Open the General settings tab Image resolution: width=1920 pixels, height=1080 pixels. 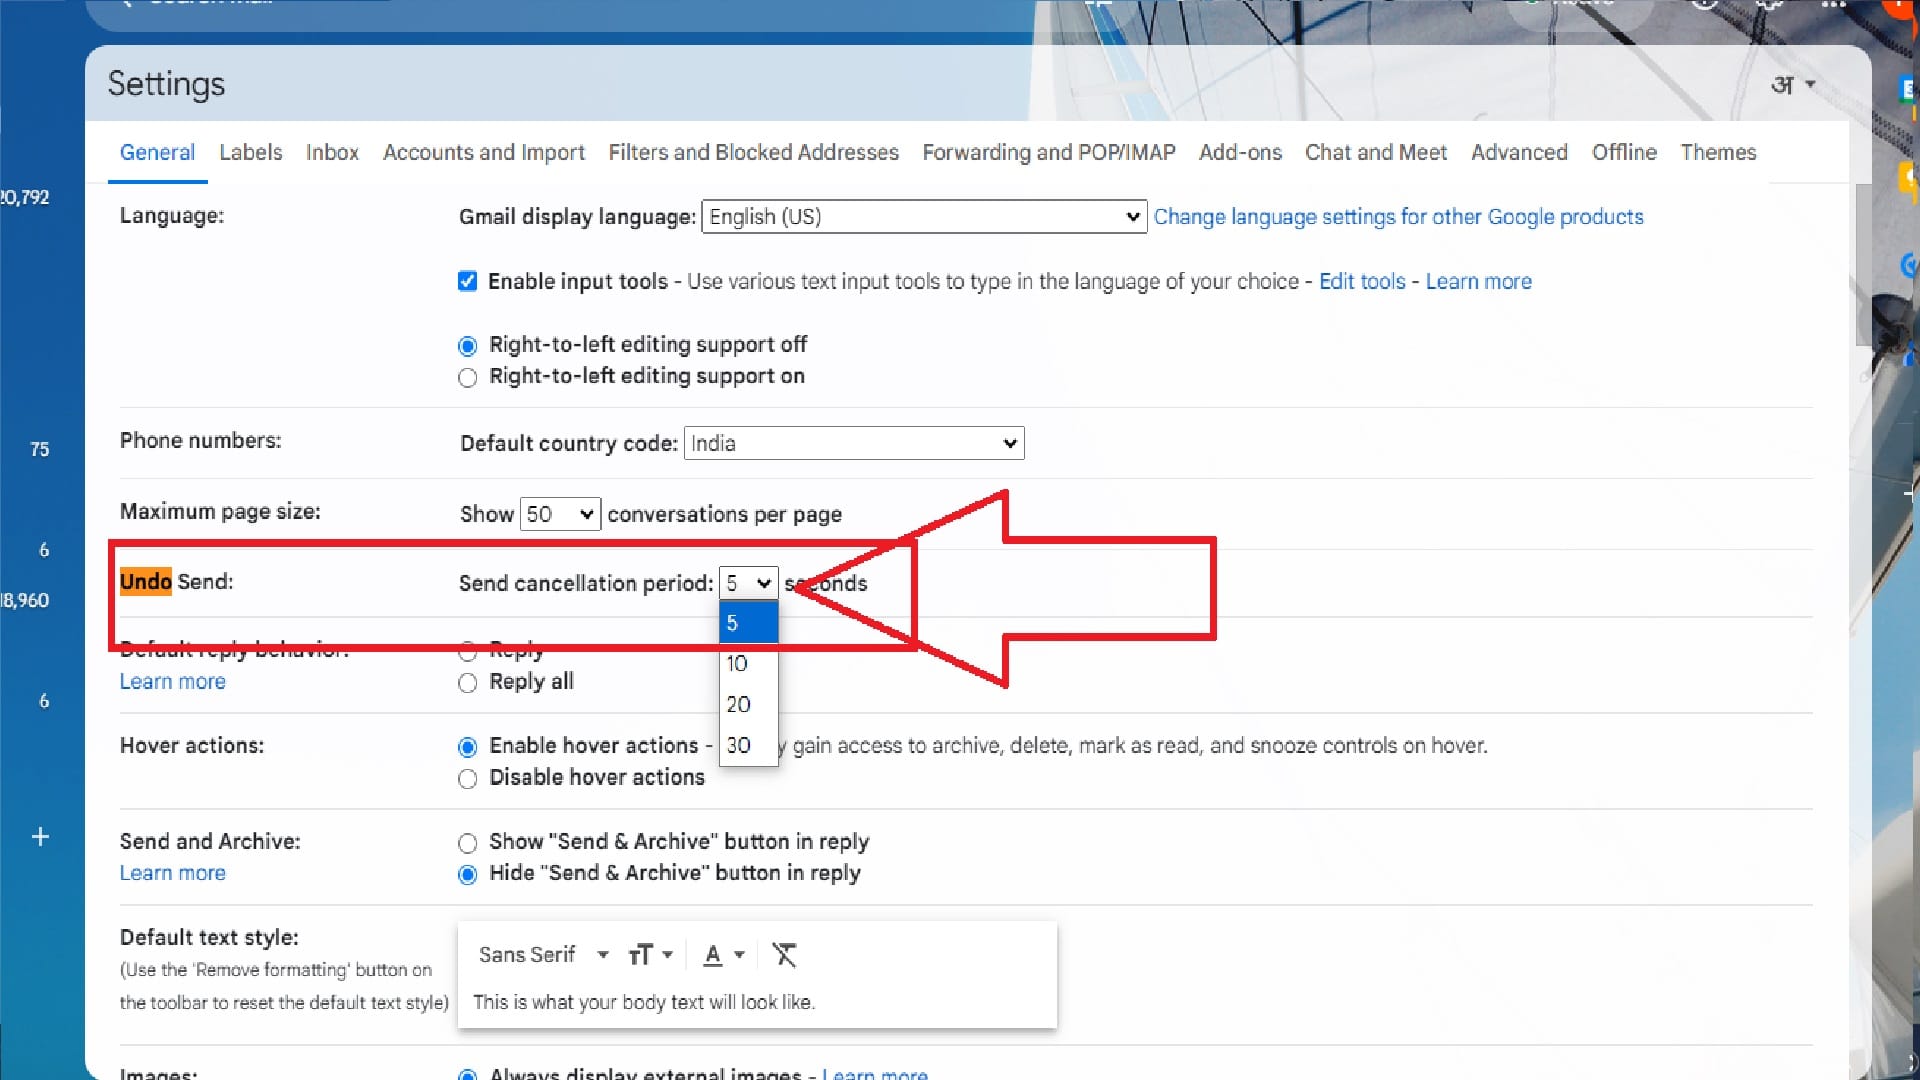click(157, 152)
